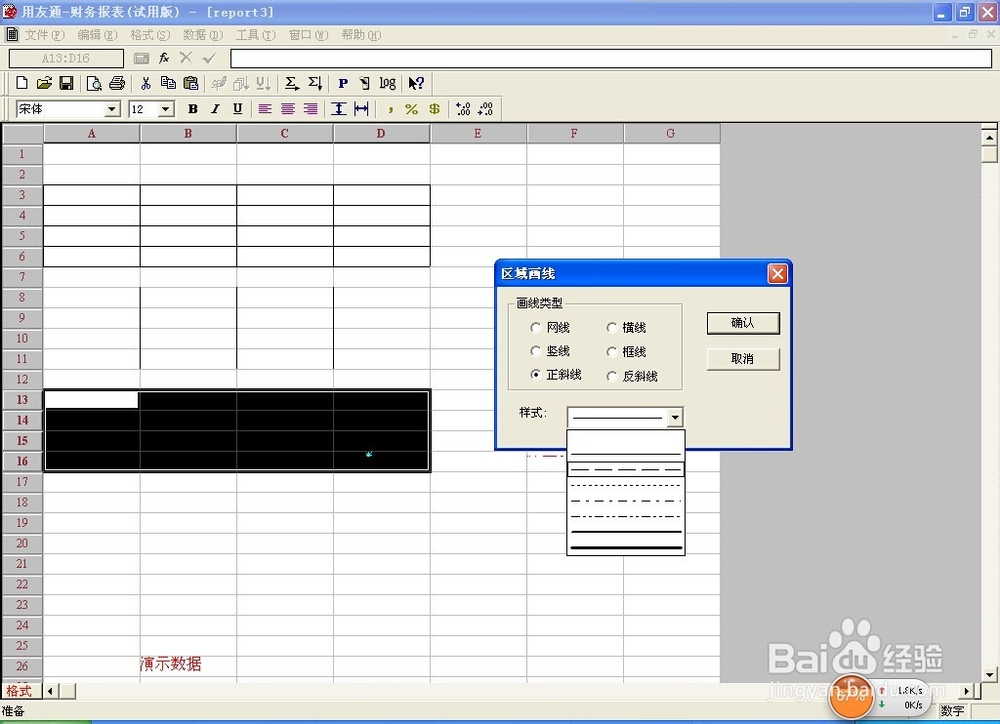1000x724 pixels.
Task: Open print preview
Action: point(94,83)
